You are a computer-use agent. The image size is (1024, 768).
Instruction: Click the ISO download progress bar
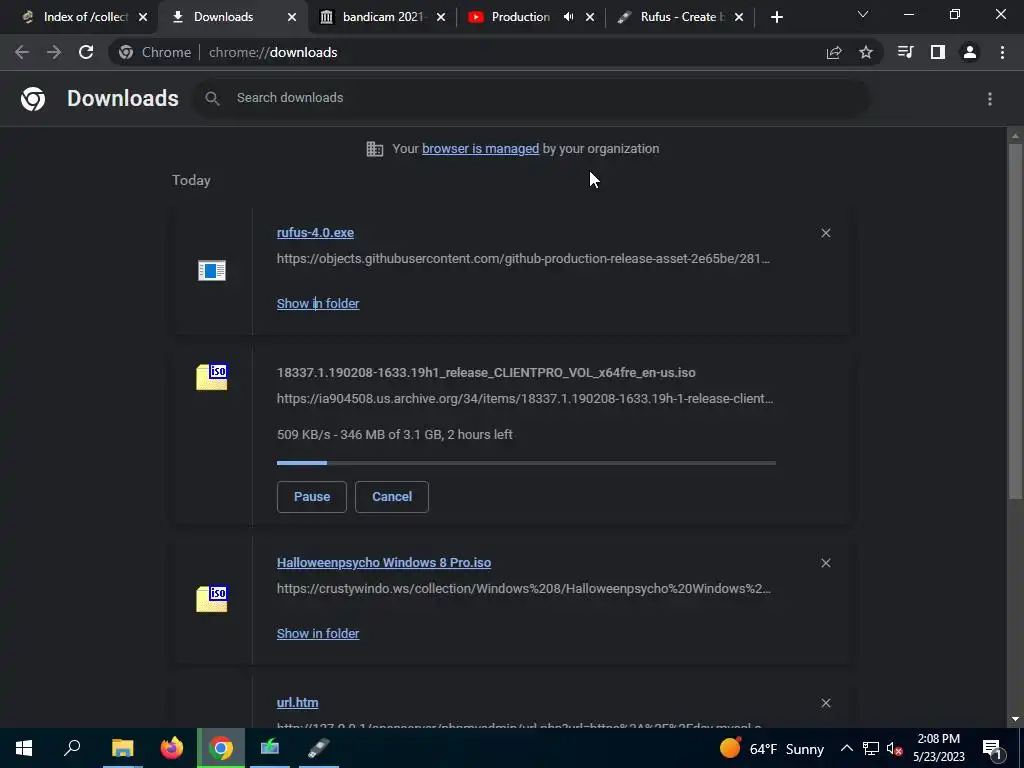tap(526, 463)
